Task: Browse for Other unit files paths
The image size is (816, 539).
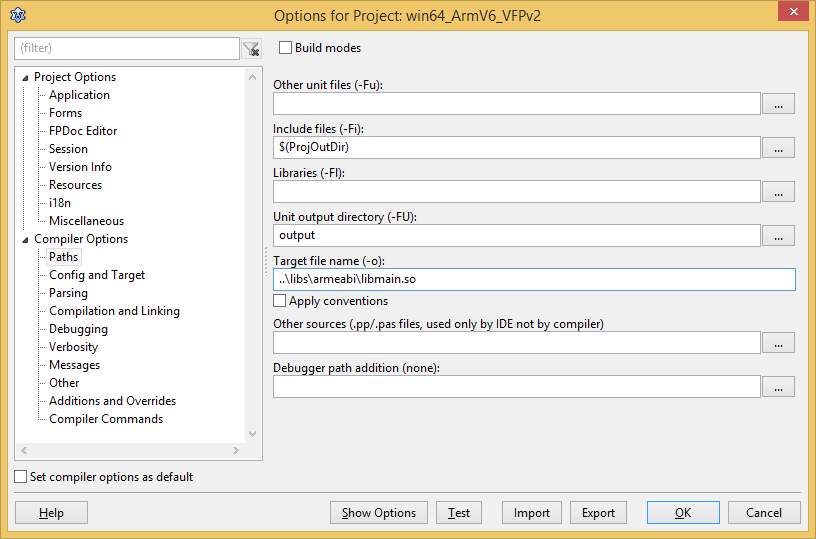Action: coord(778,103)
